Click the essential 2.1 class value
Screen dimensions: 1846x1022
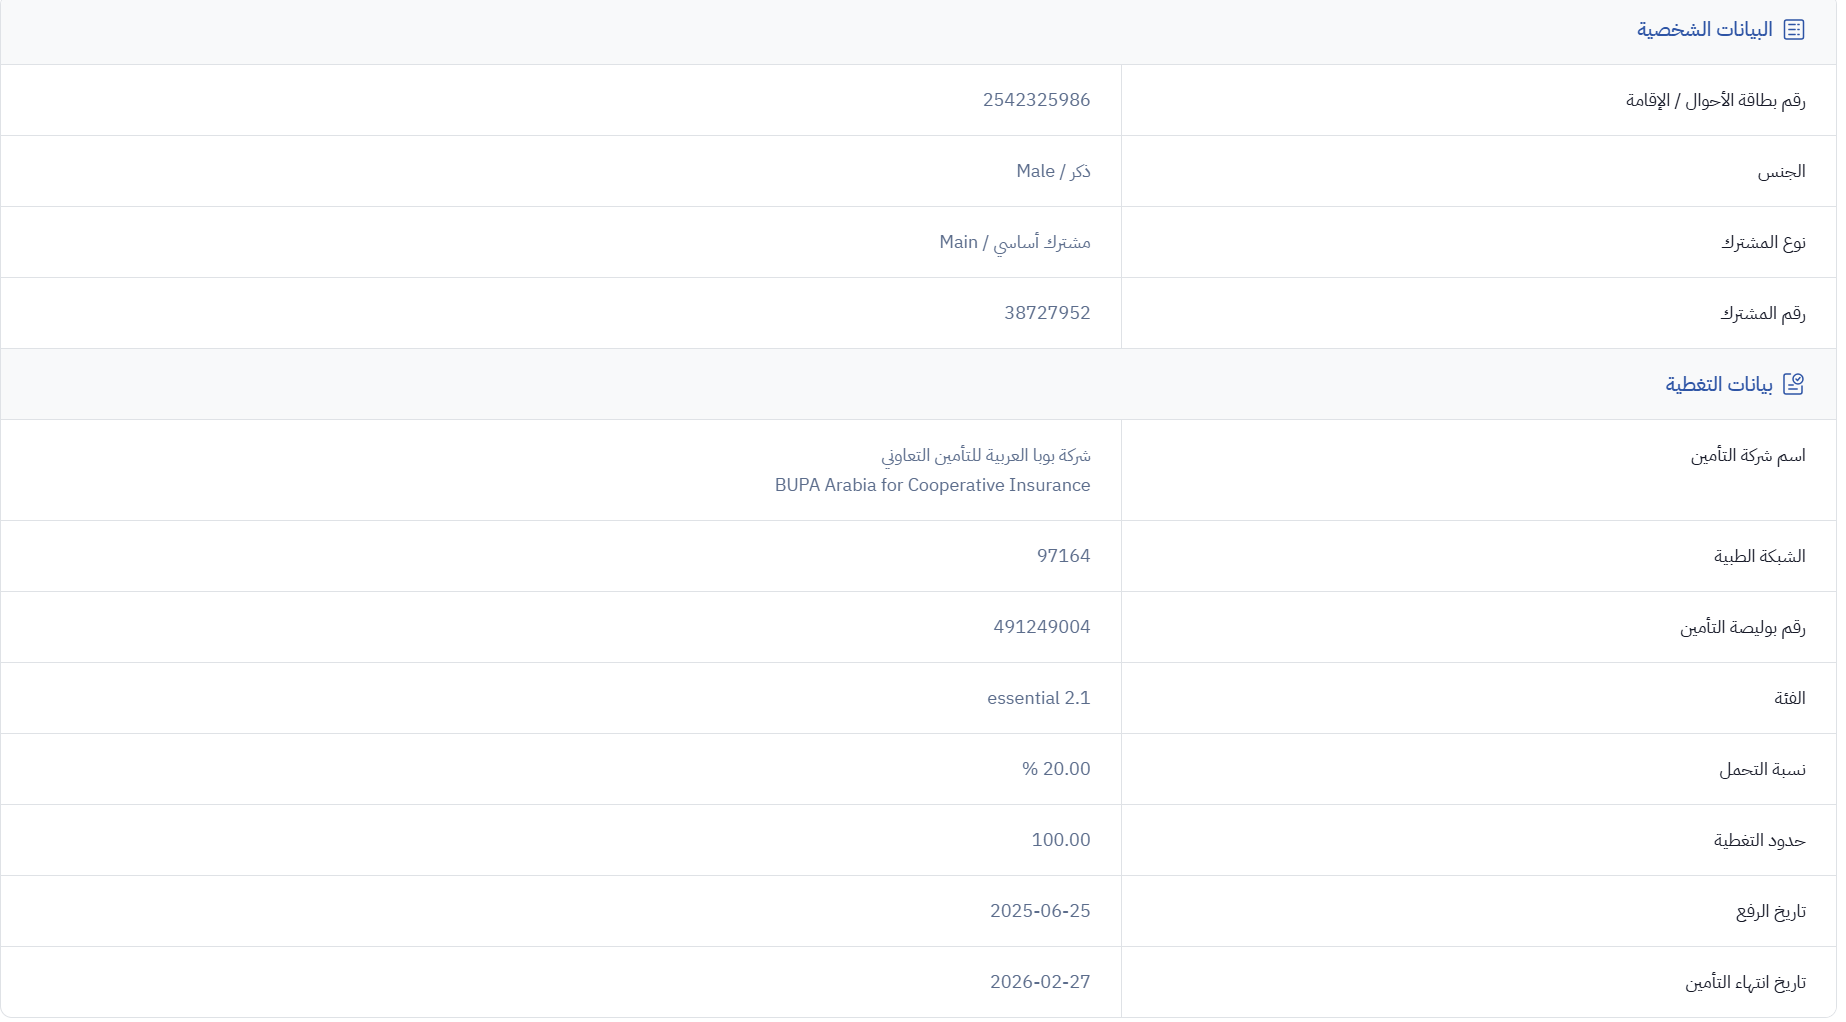(x=1038, y=698)
